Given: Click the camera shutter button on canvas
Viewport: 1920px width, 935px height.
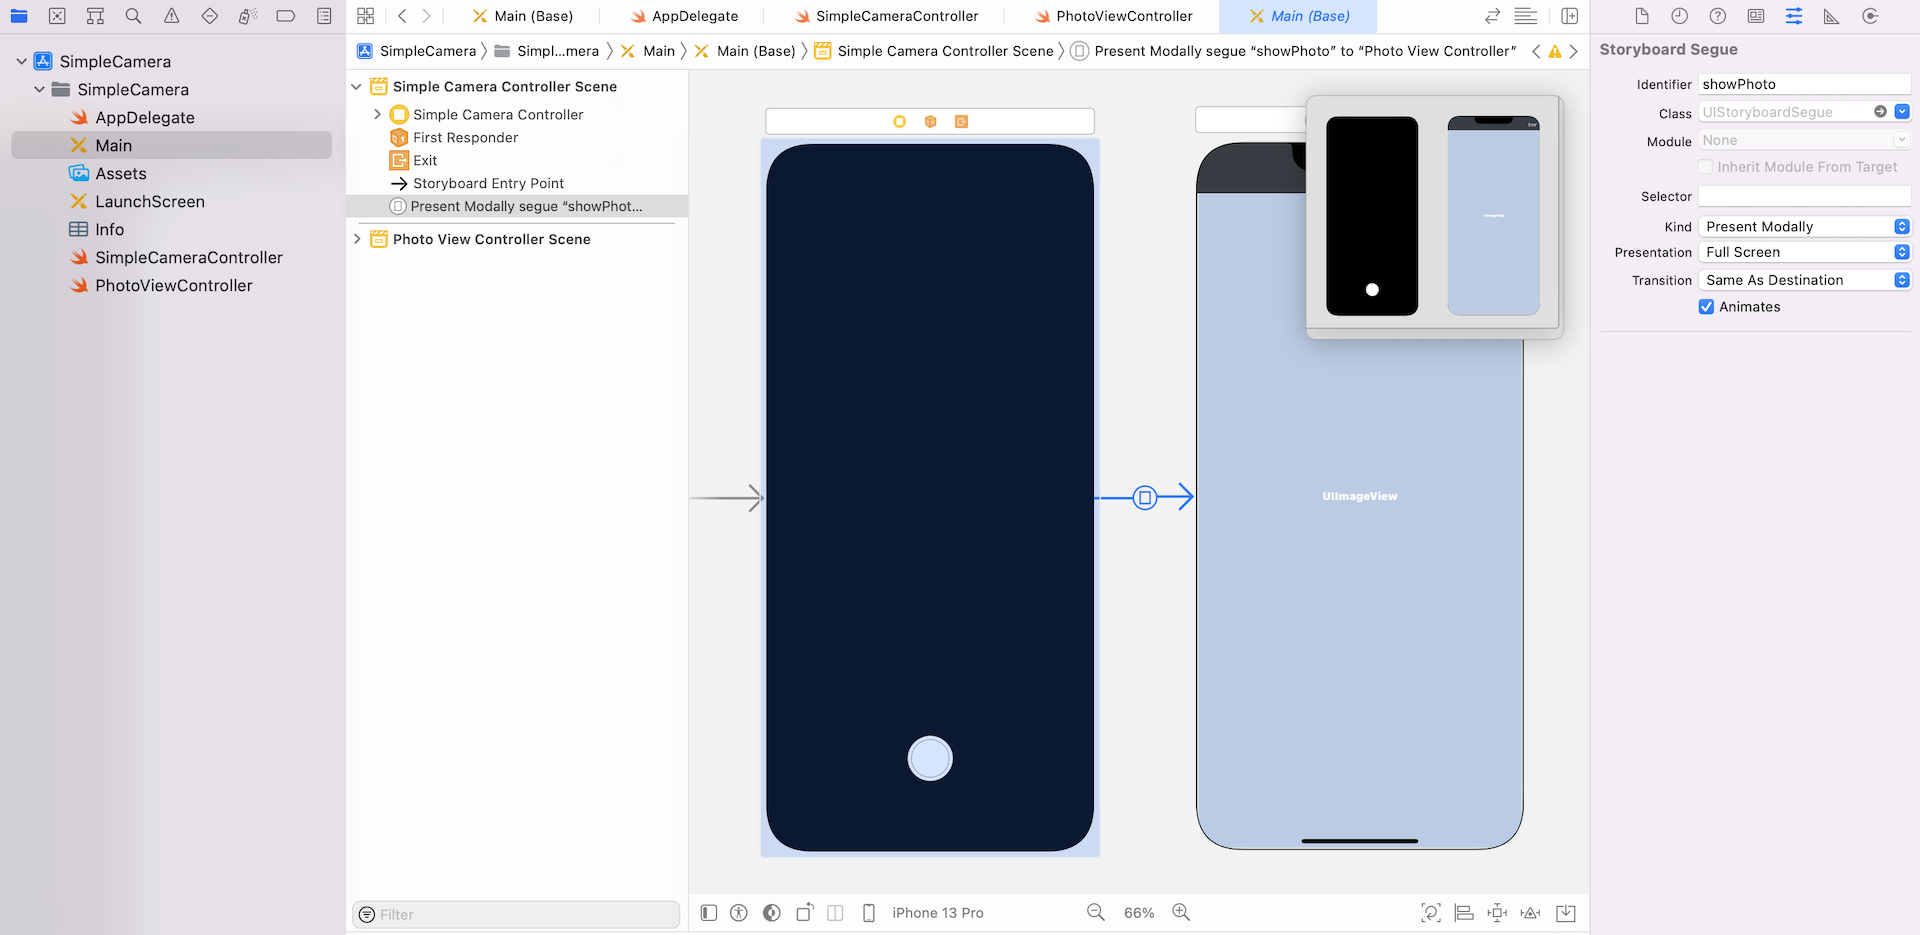Looking at the screenshot, I should coord(929,758).
